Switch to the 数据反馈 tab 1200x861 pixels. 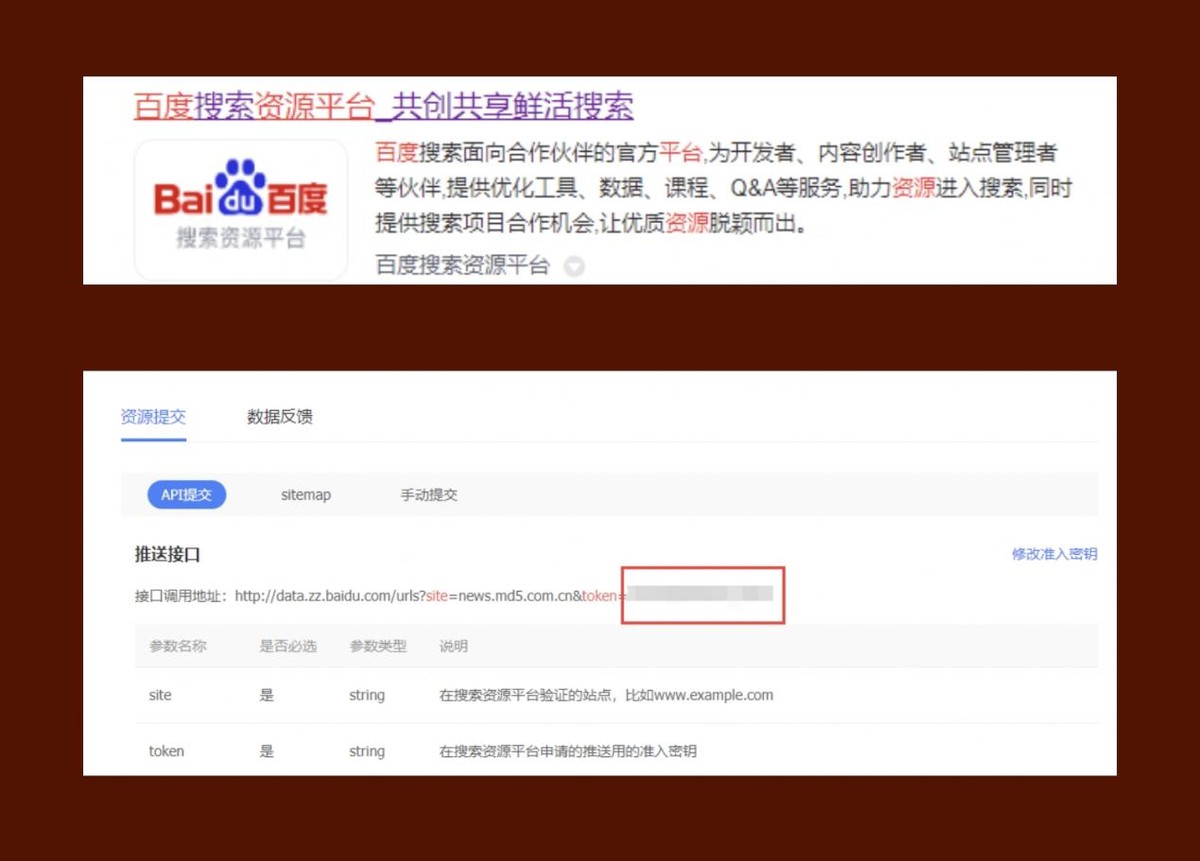(x=277, y=417)
